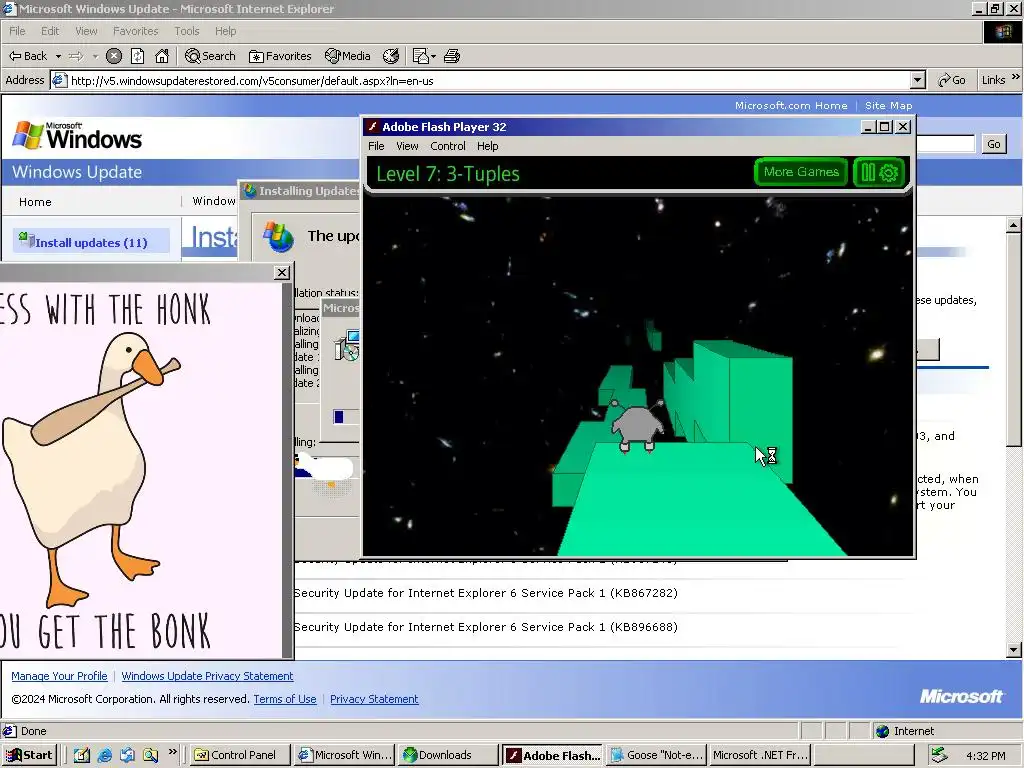Click the page scrollbar down arrow

(x=1014, y=650)
